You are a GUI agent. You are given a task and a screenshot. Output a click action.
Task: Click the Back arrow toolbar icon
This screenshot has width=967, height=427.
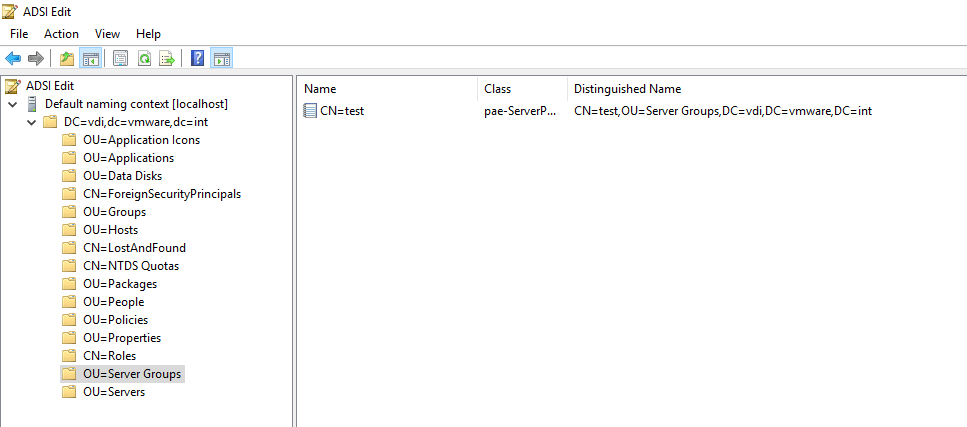click(13, 59)
